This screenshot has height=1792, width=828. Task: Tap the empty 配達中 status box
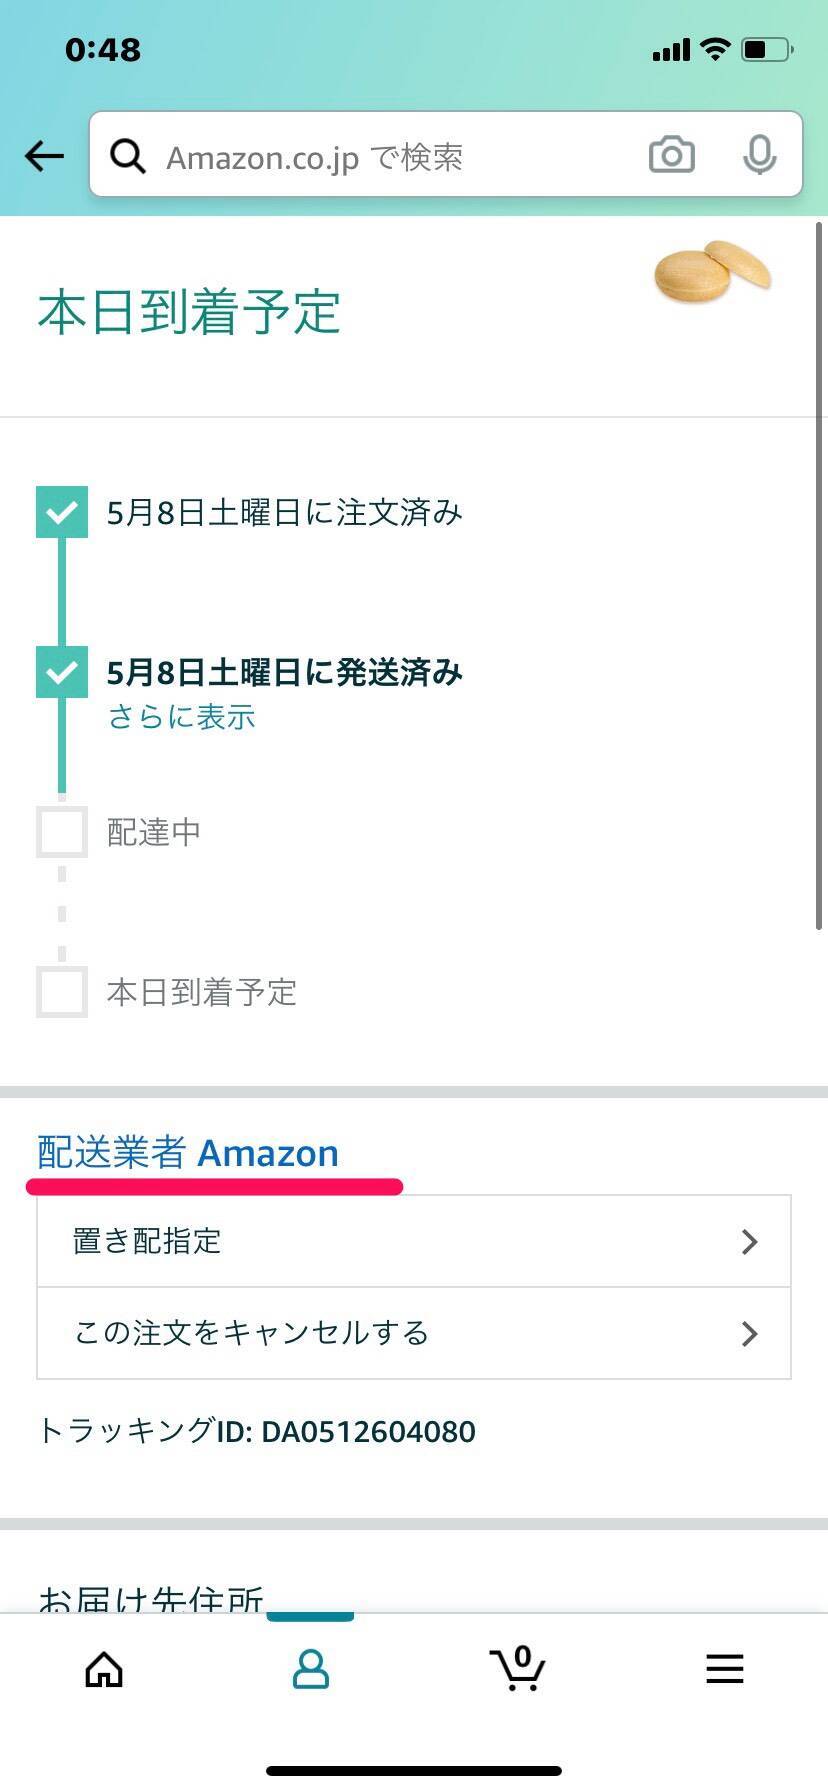pyautogui.click(x=62, y=832)
